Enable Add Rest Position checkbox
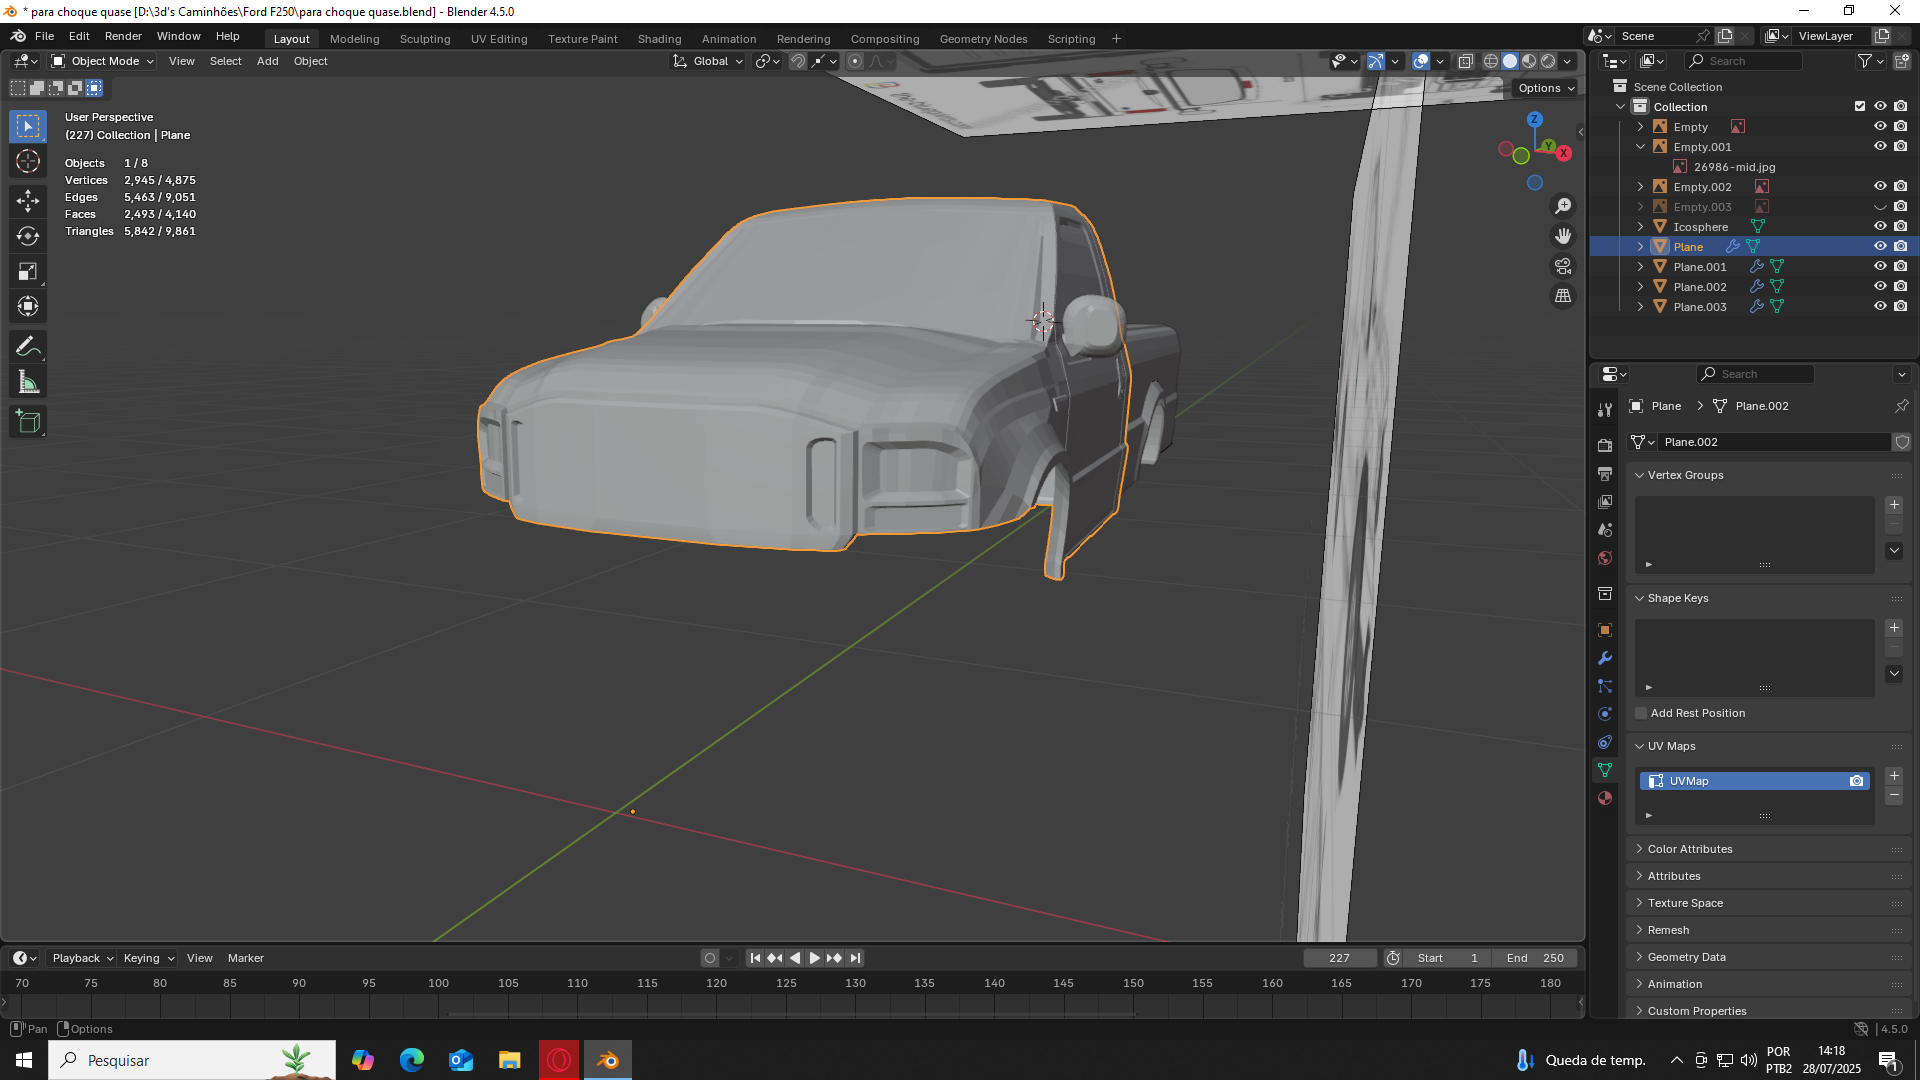 [1641, 713]
